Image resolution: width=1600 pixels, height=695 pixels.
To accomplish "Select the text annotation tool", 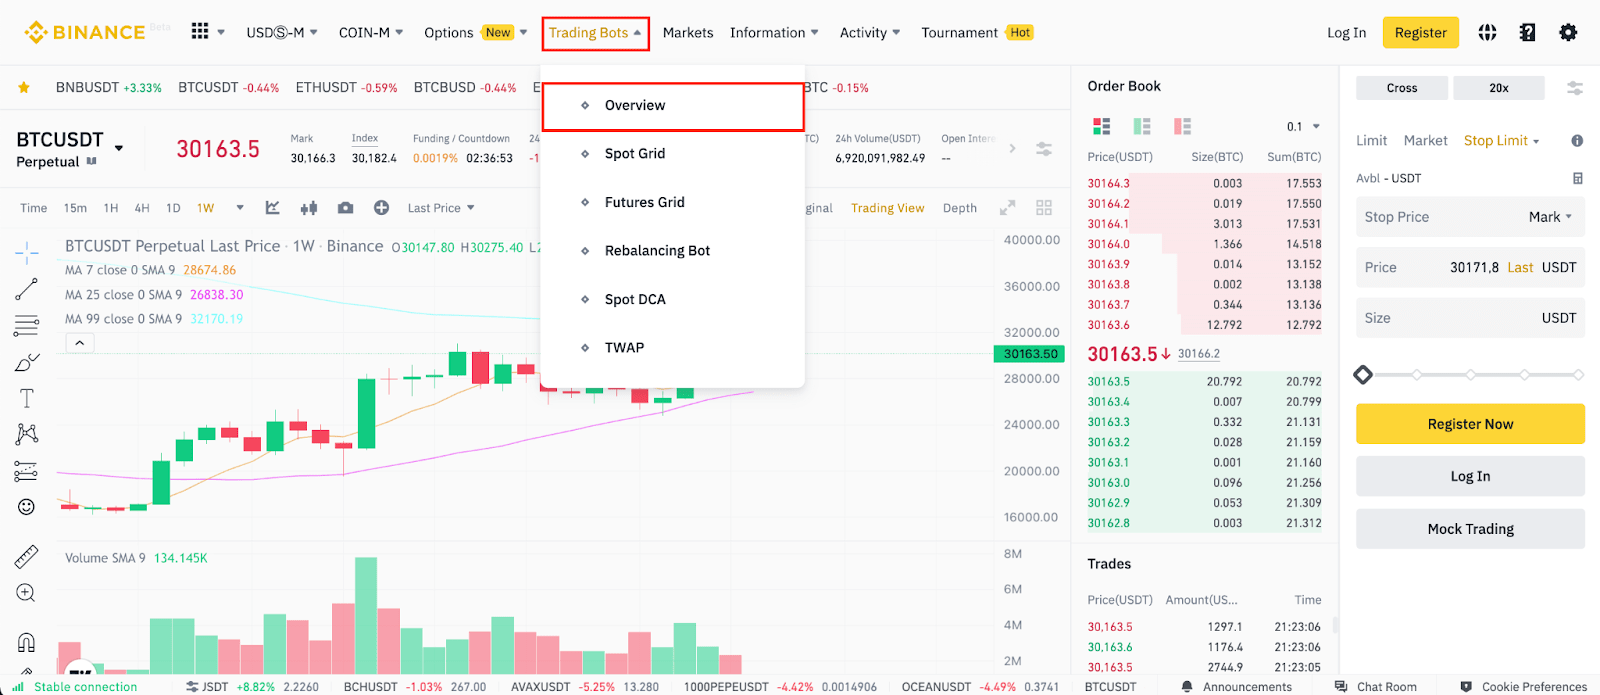I will (x=27, y=398).
